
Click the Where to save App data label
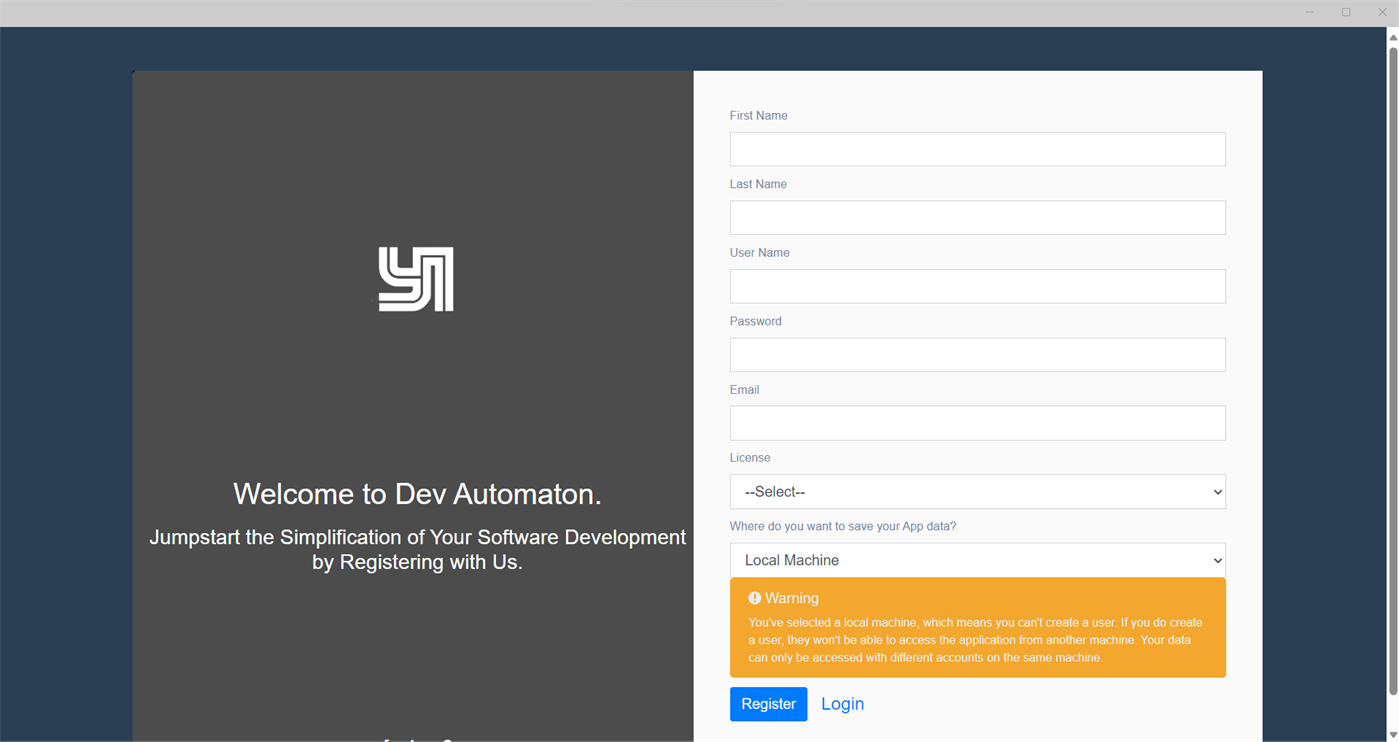point(843,525)
